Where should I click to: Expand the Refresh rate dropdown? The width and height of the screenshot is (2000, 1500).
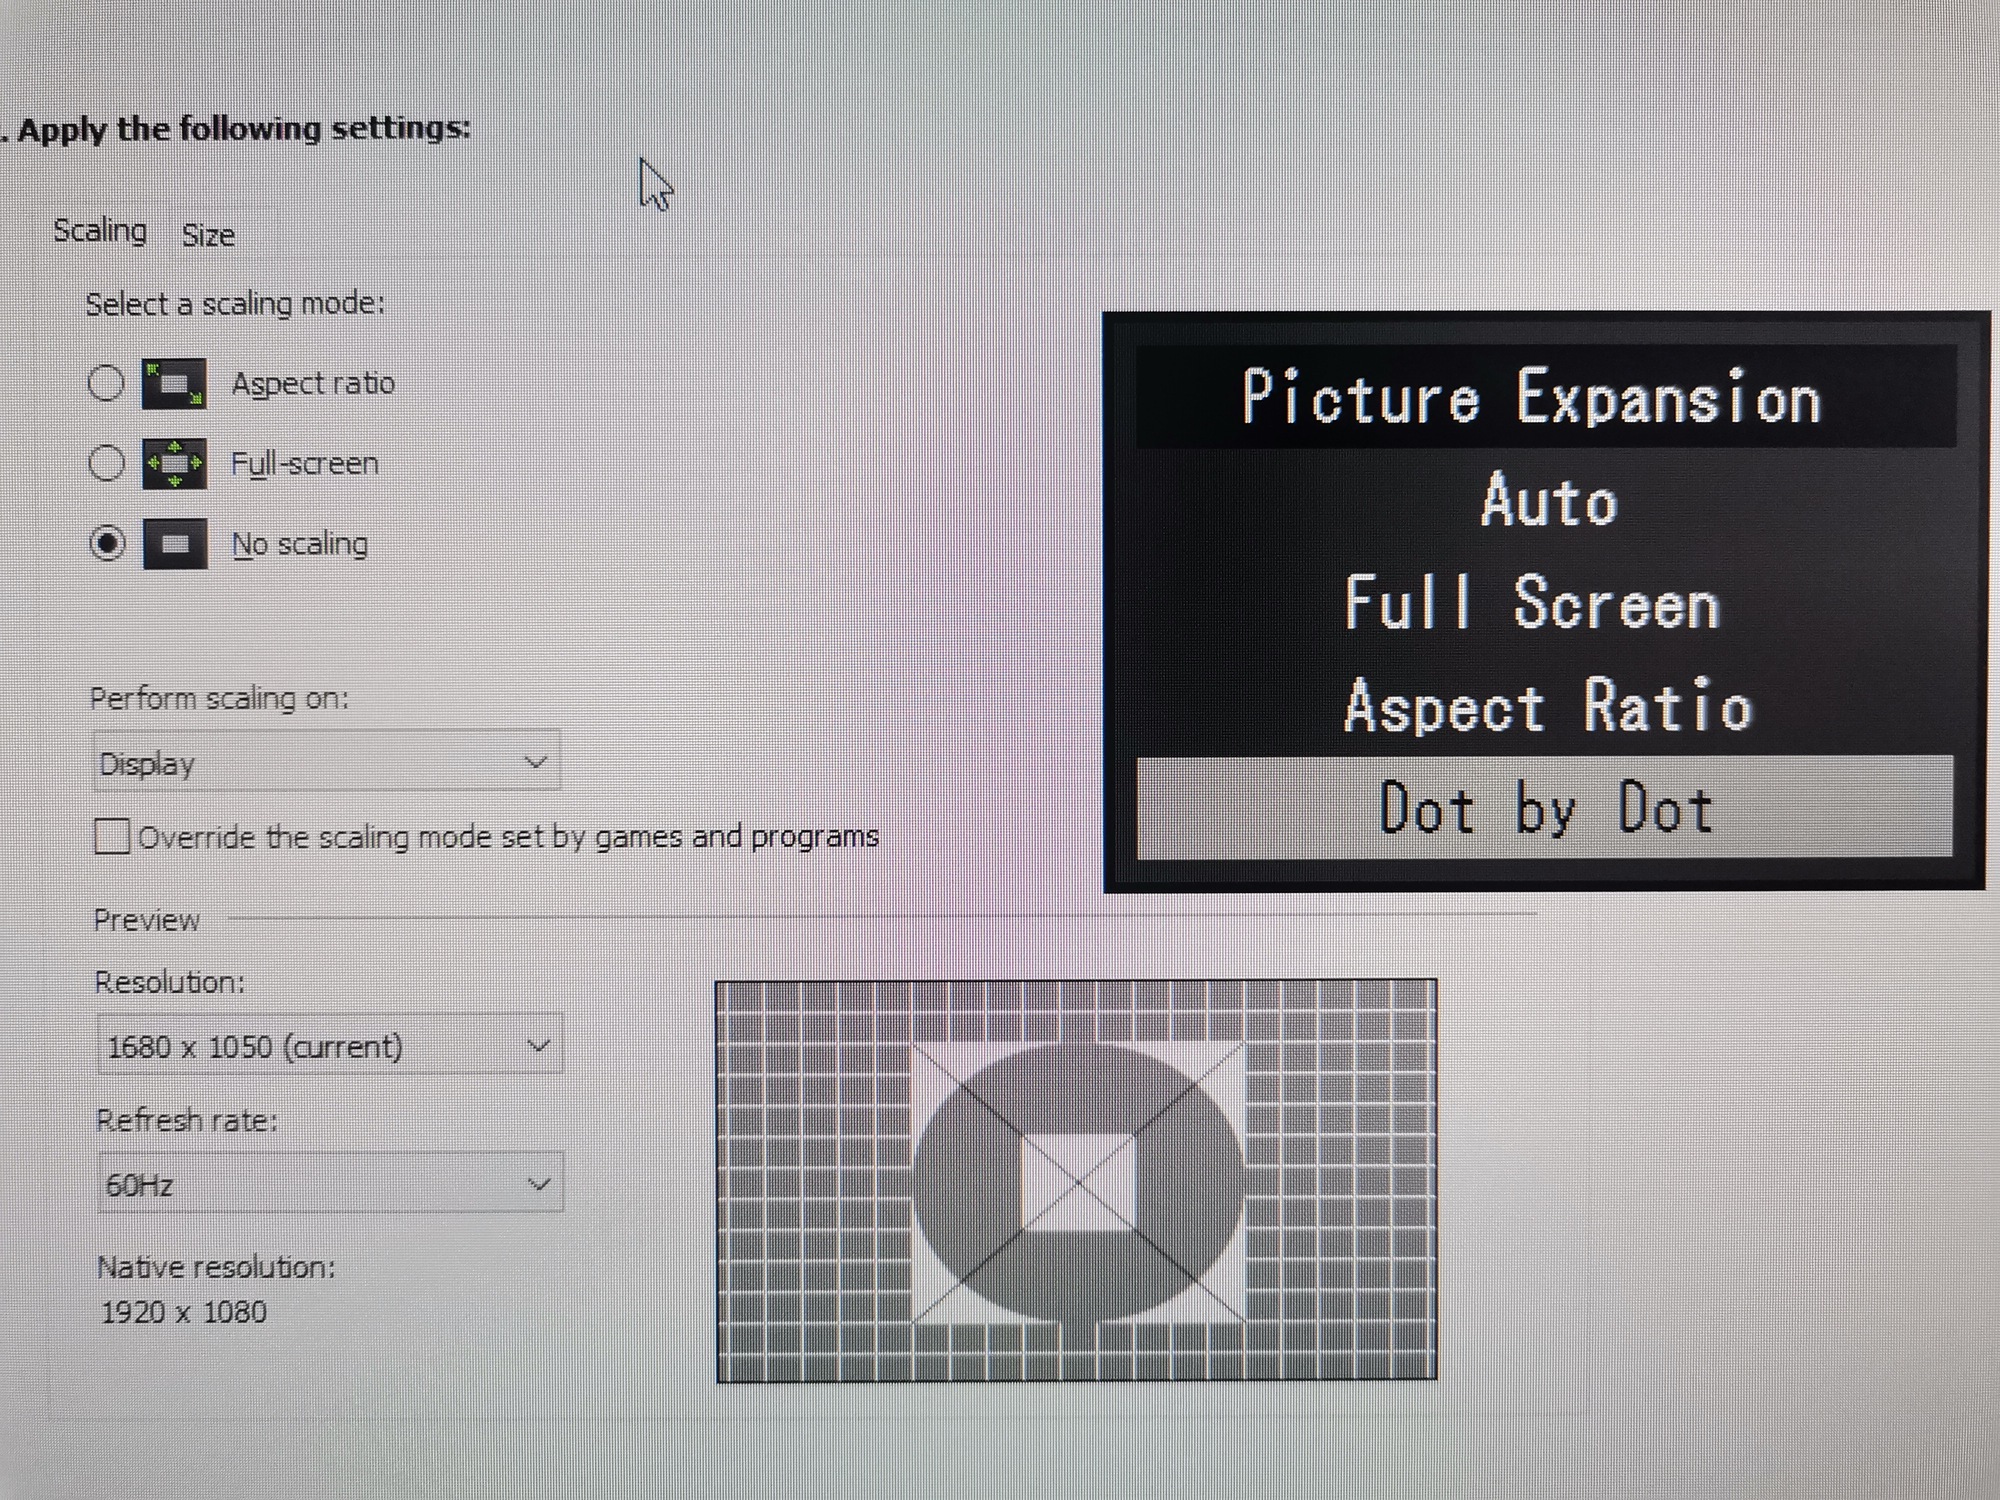coord(330,1184)
